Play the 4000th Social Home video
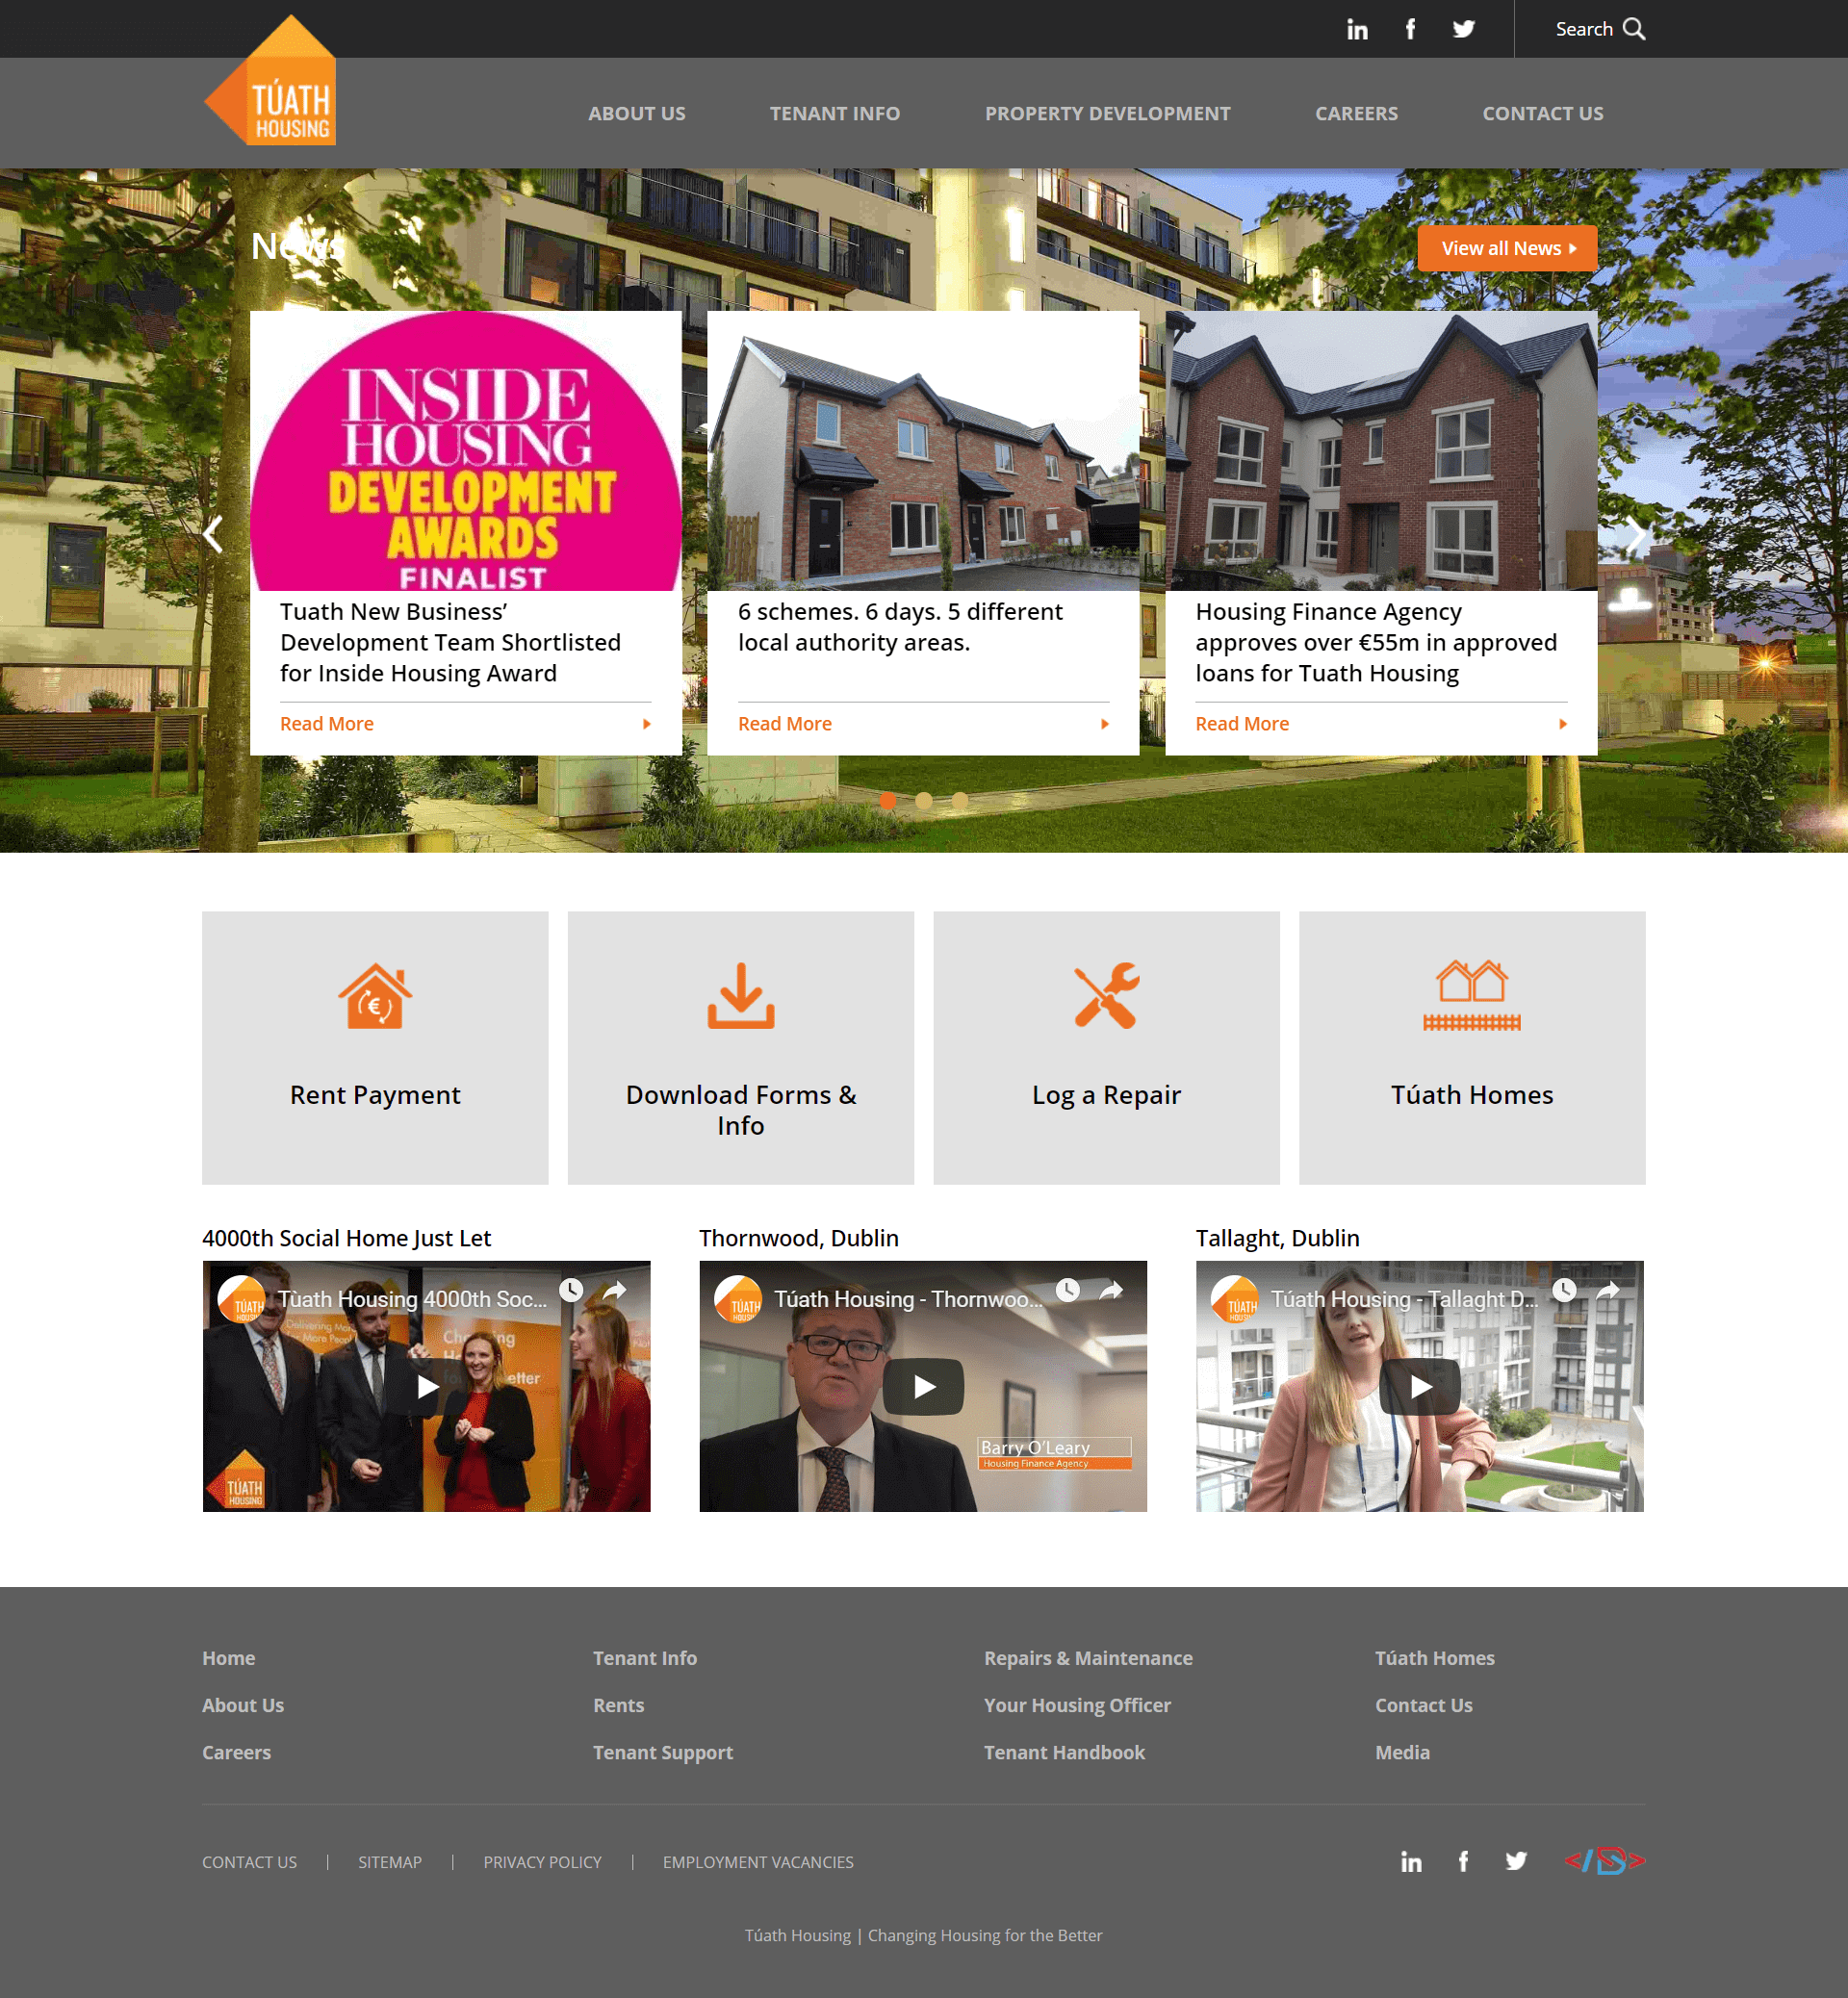 [x=426, y=1387]
